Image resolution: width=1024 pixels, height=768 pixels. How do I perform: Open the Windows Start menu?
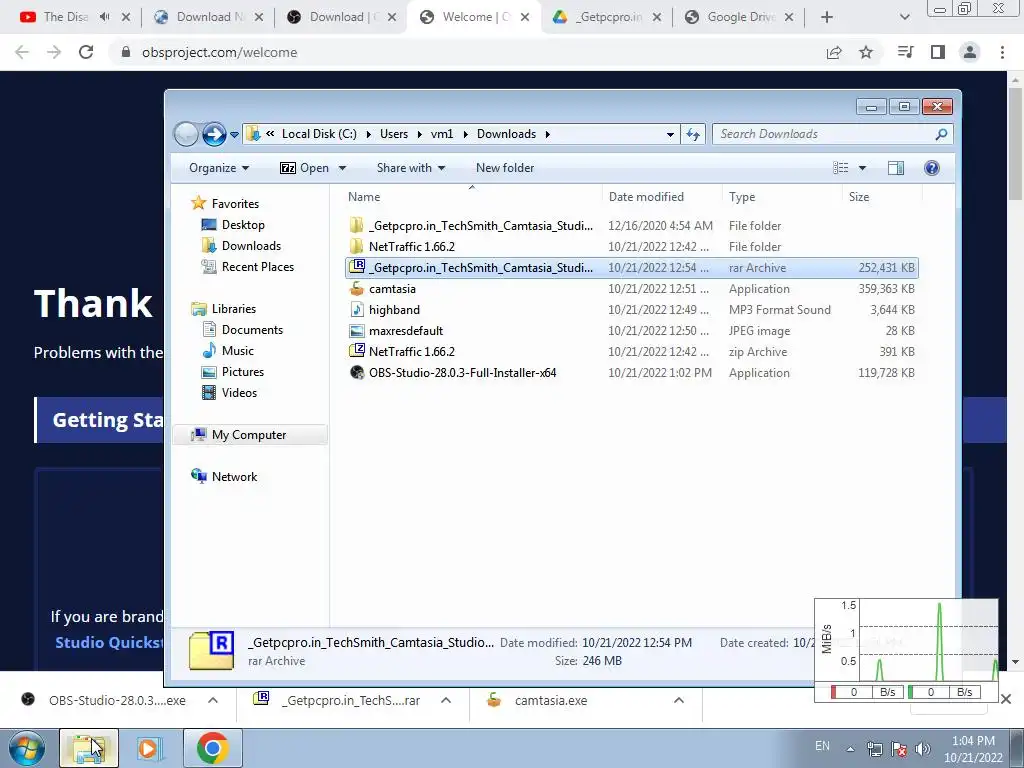tap(27, 748)
